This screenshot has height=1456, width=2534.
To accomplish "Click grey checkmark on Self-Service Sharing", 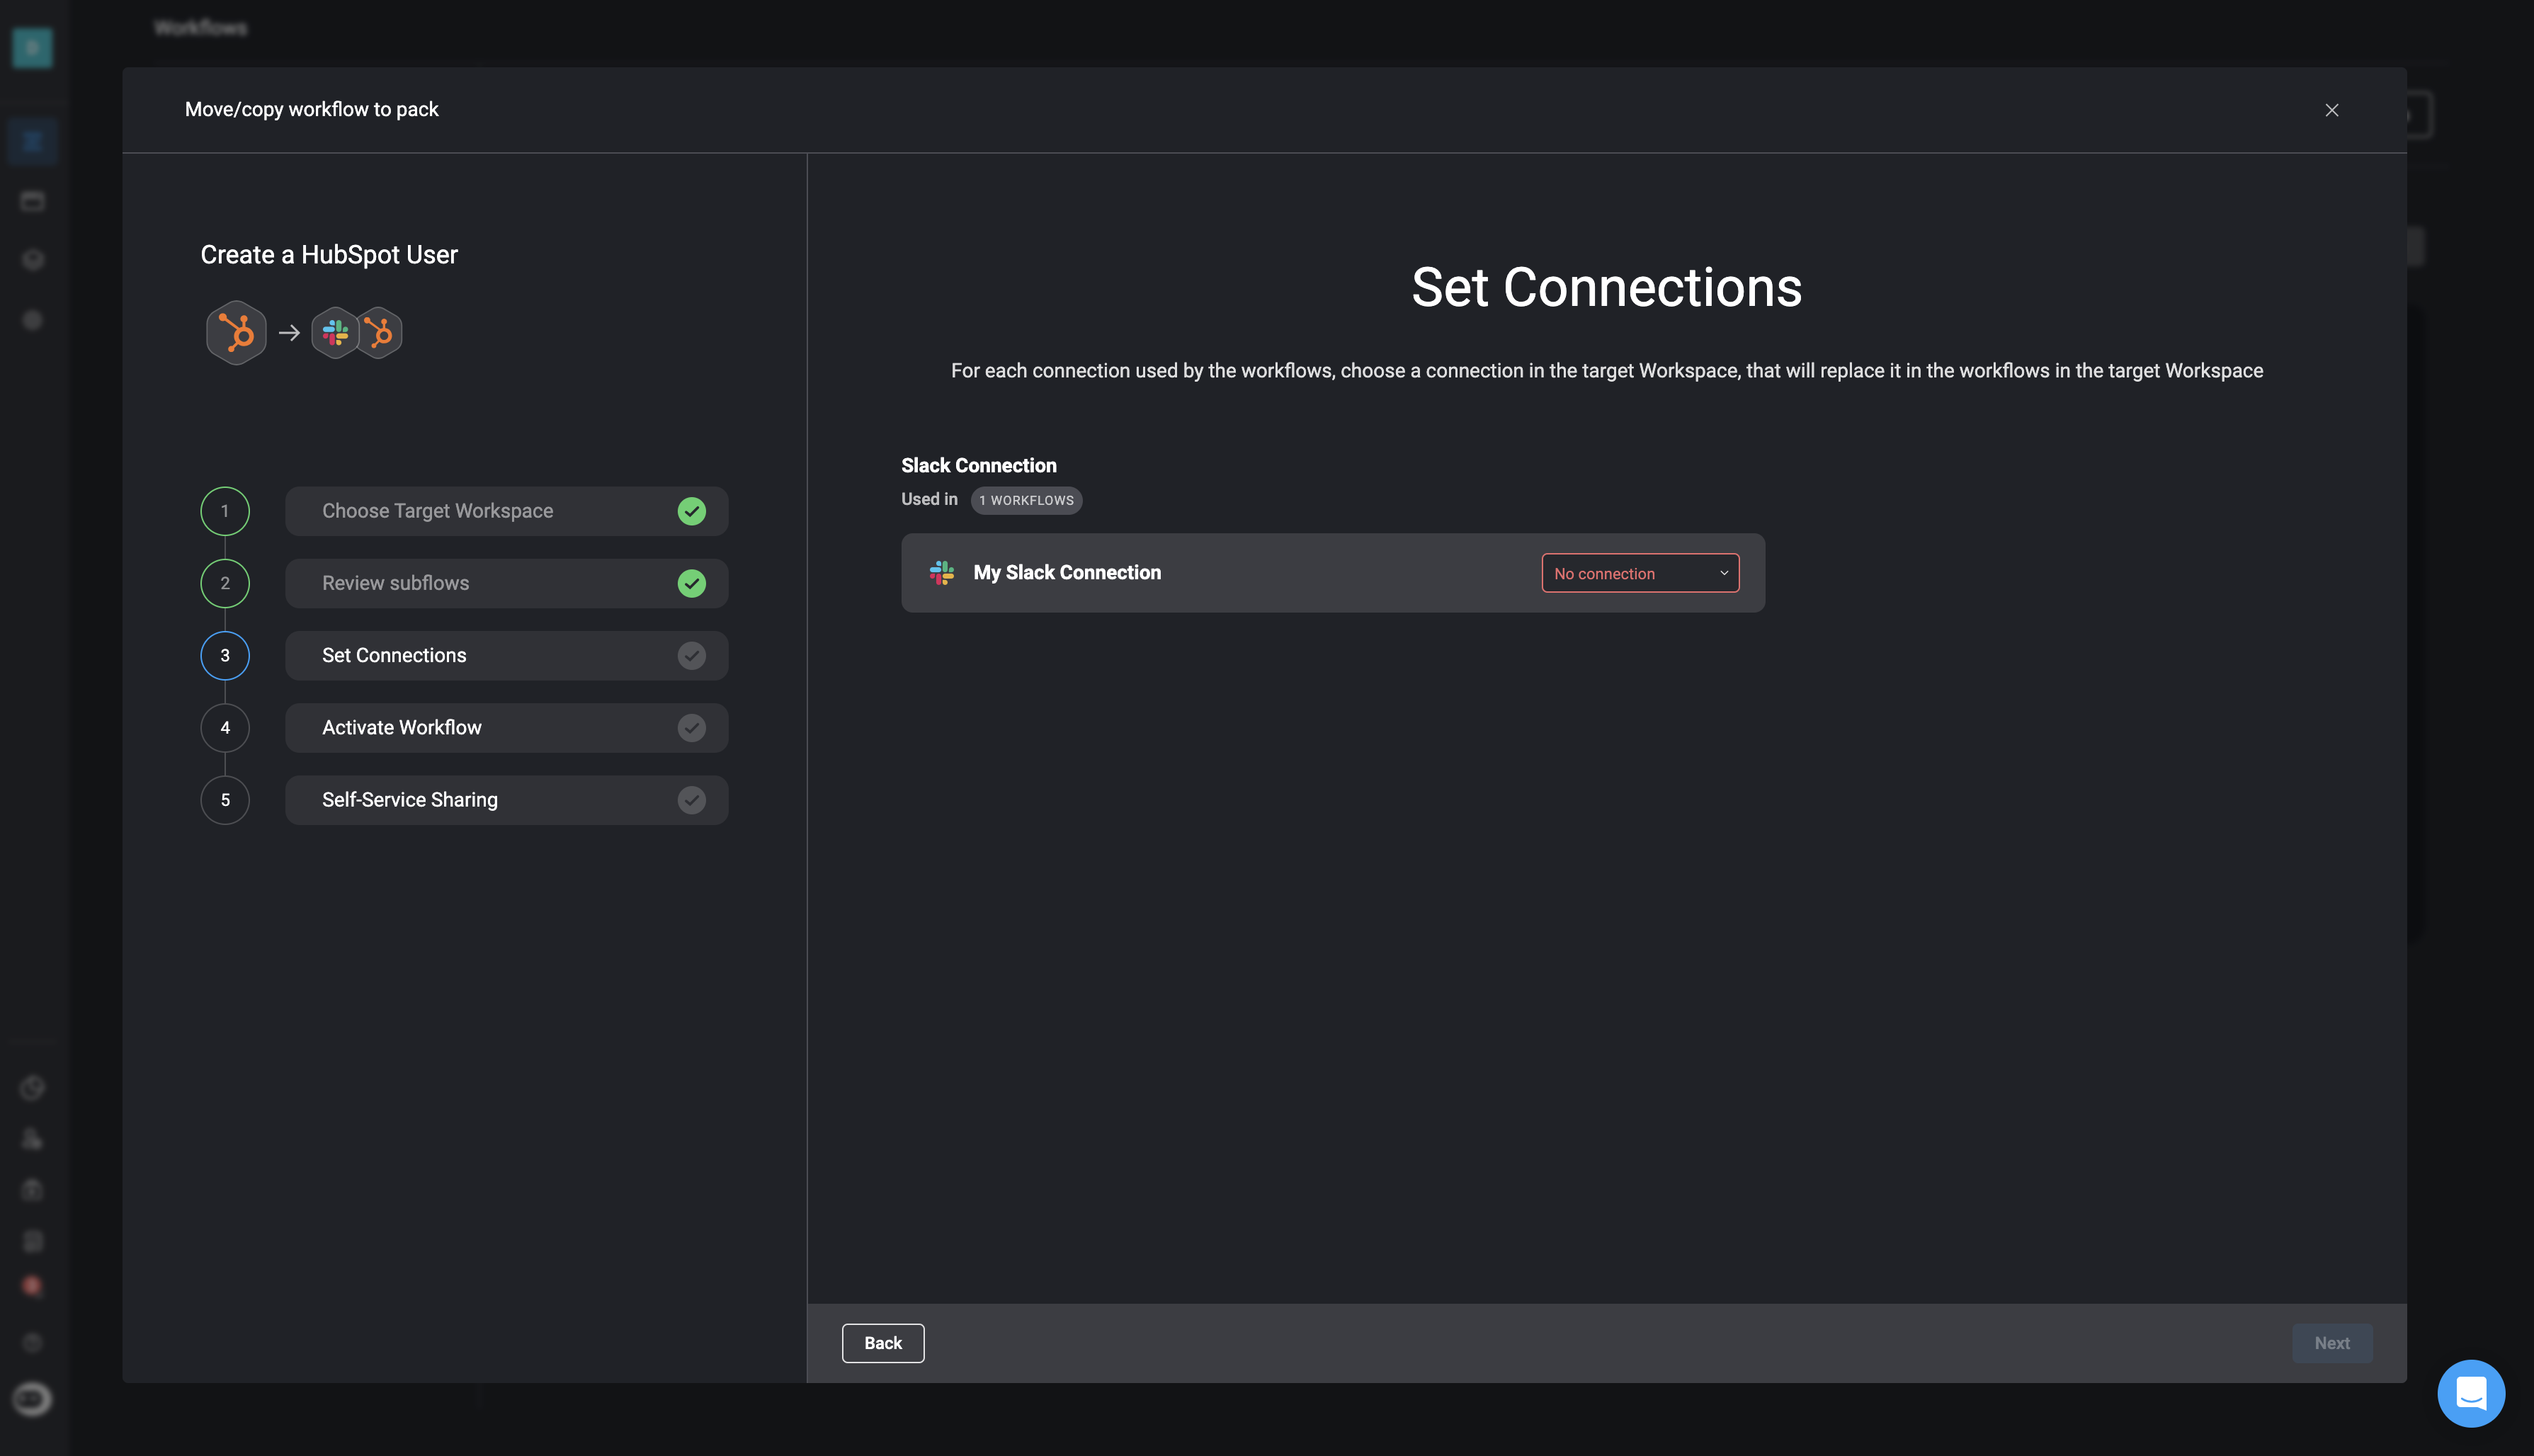I will [692, 800].
